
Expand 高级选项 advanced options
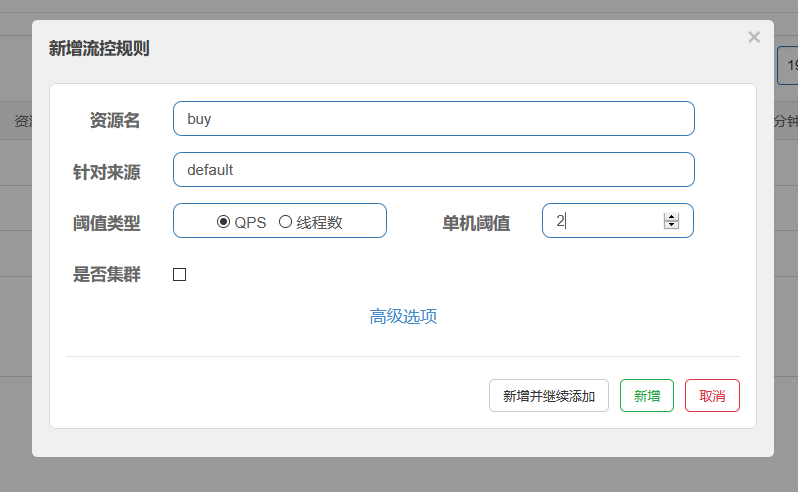(403, 317)
